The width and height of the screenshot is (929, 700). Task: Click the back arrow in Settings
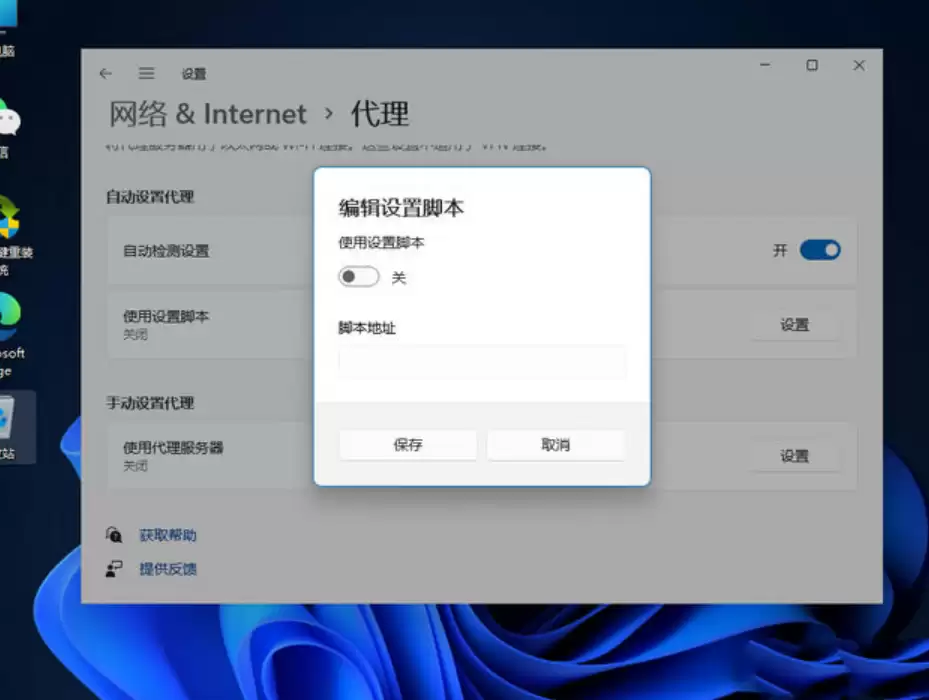pyautogui.click(x=105, y=73)
